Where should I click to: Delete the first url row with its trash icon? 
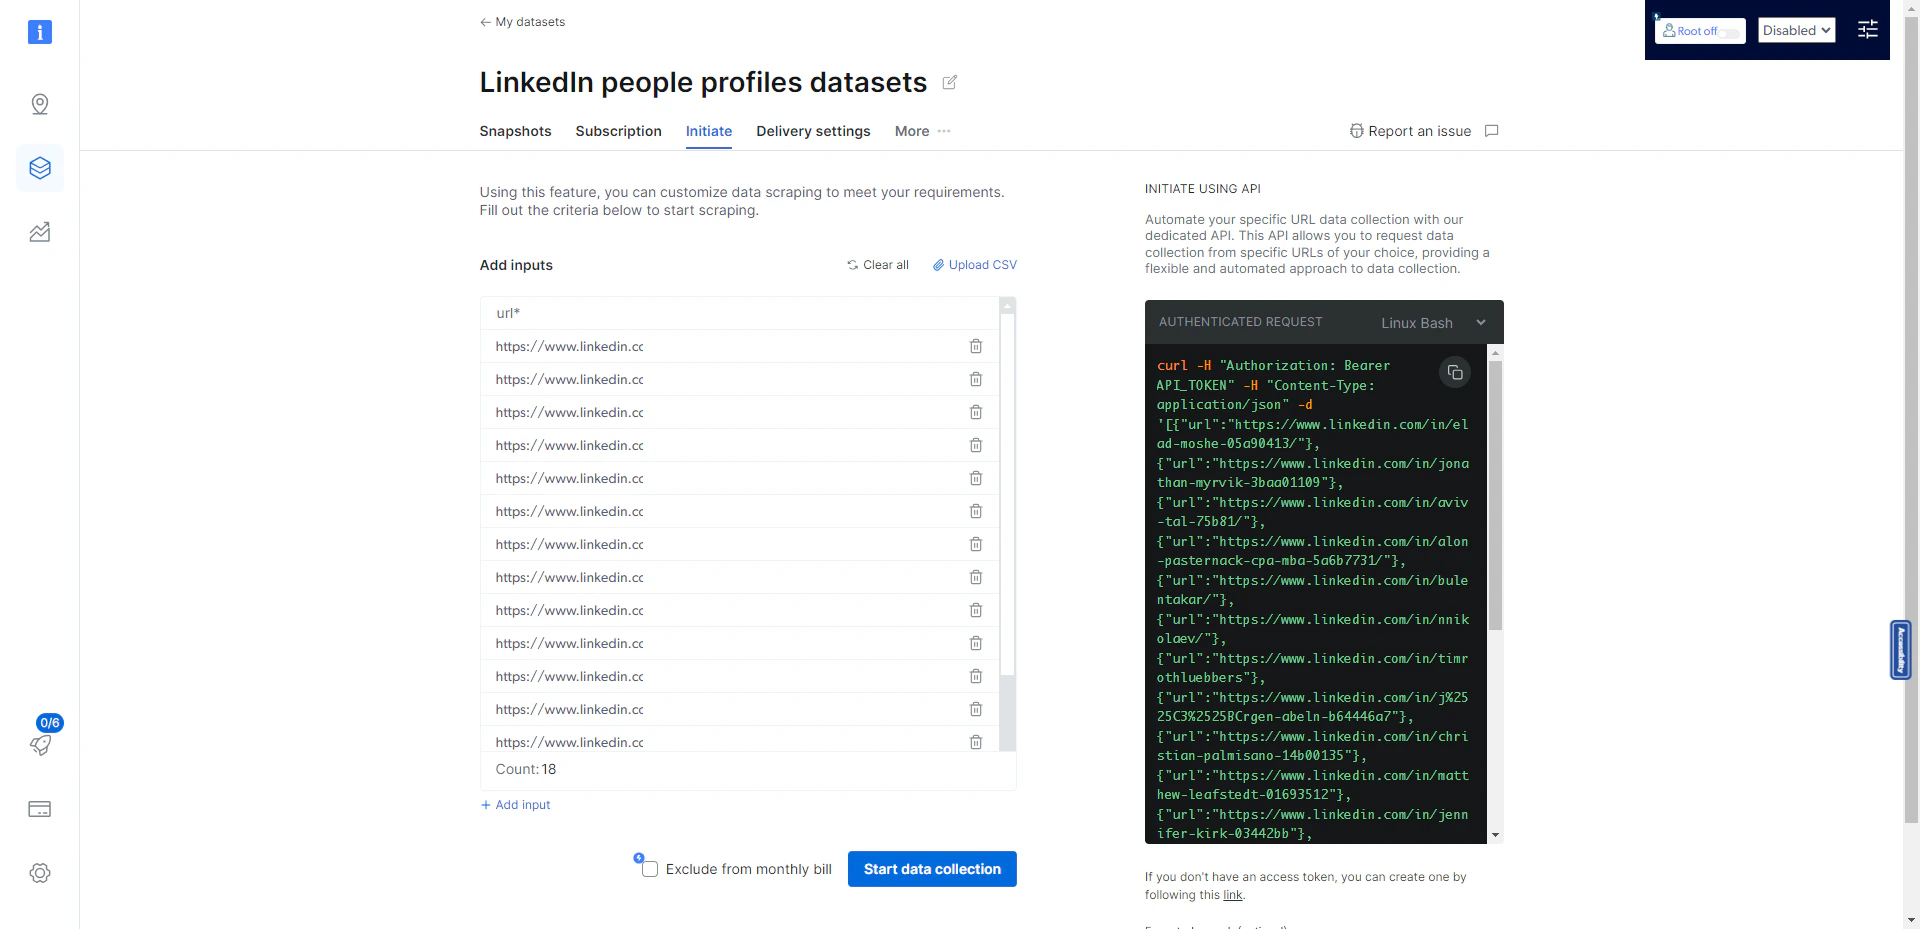click(976, 346)
